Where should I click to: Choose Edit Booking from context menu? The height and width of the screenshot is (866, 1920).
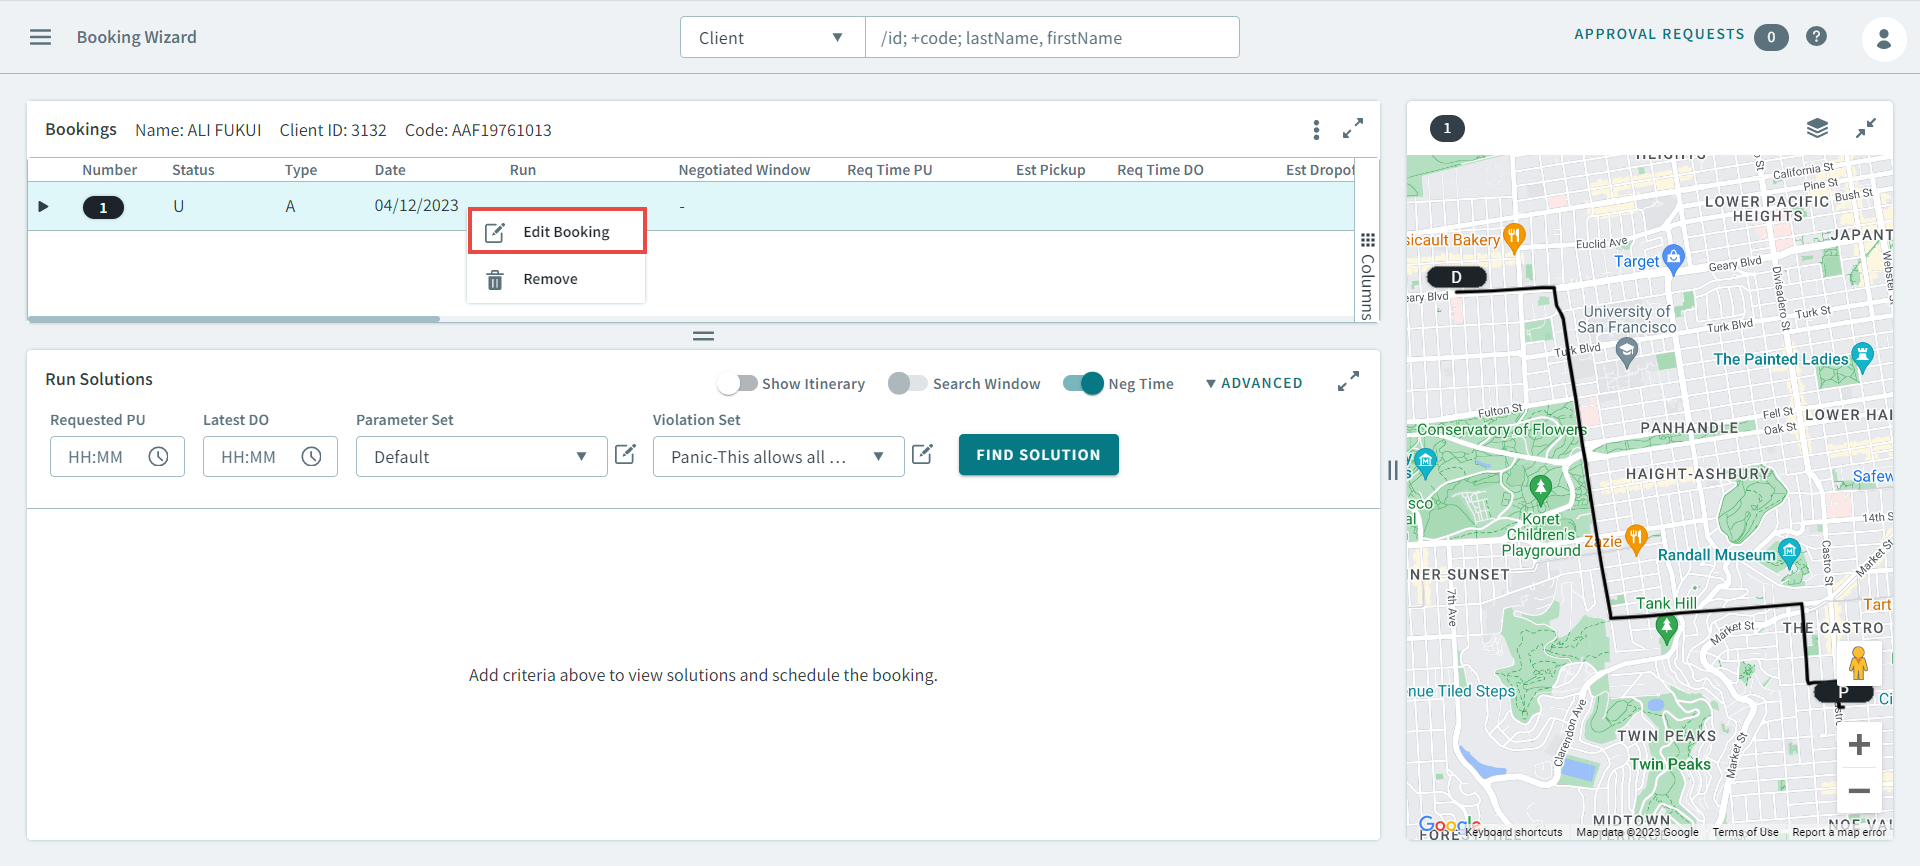(x=556, y=232)
